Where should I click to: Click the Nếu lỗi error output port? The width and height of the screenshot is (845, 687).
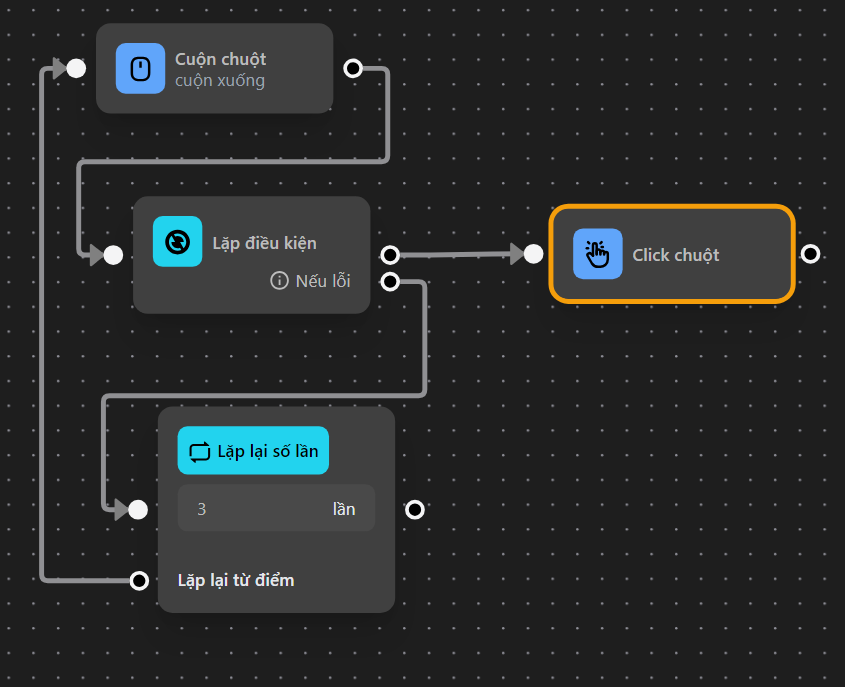tap(390, 281)
